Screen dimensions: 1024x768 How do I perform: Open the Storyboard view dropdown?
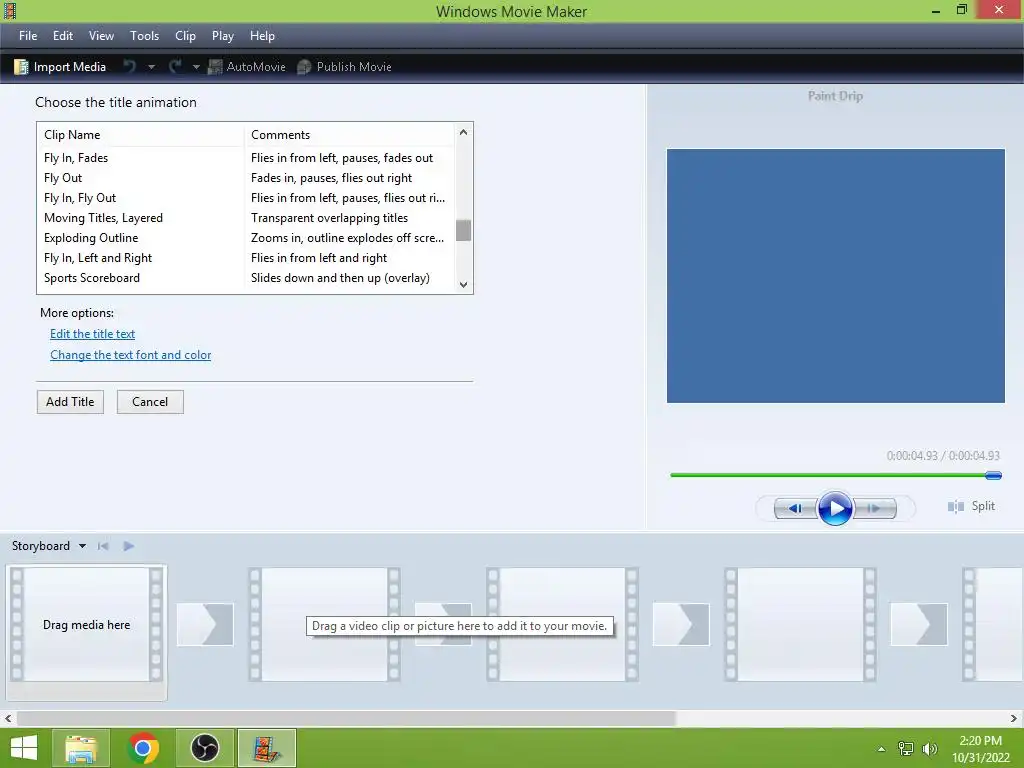[x=82, y=546]
